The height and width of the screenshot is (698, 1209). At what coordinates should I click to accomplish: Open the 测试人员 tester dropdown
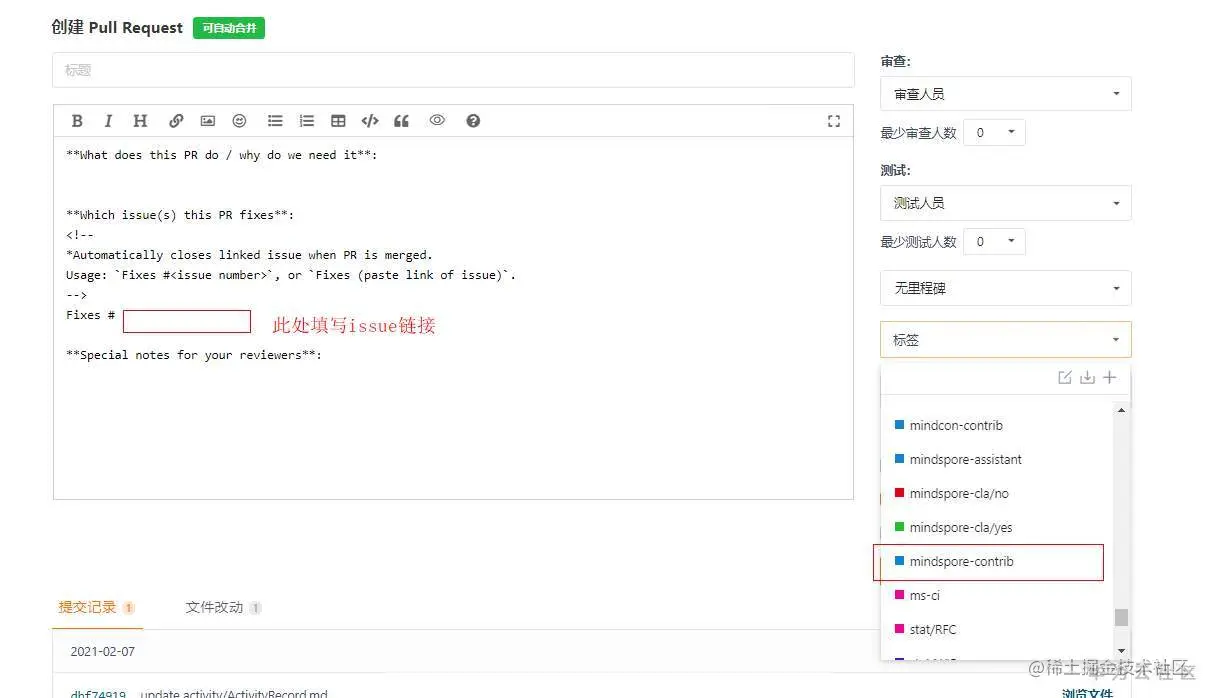[1006, 203]
